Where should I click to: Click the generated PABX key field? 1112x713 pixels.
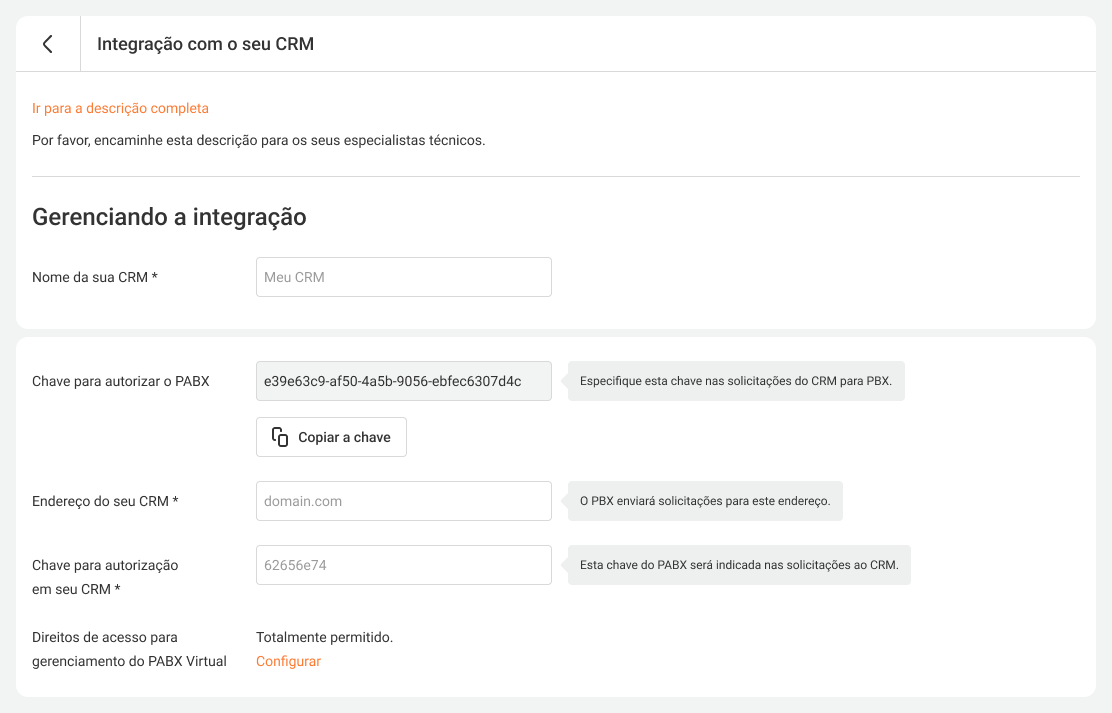tap(403, 381)
